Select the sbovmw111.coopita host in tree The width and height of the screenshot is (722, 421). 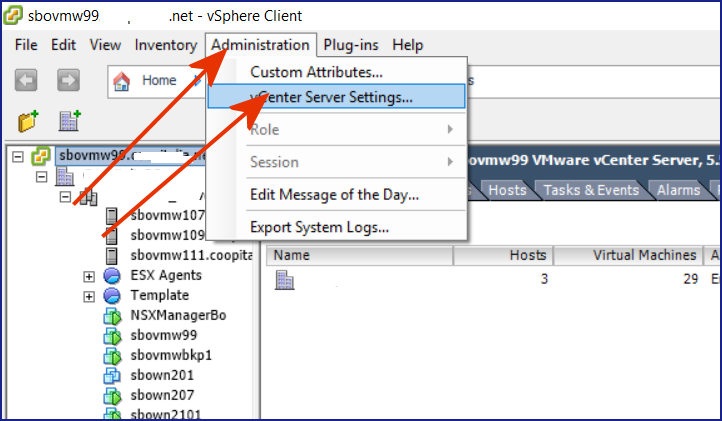pyautogui.click(x=191, y=255)
